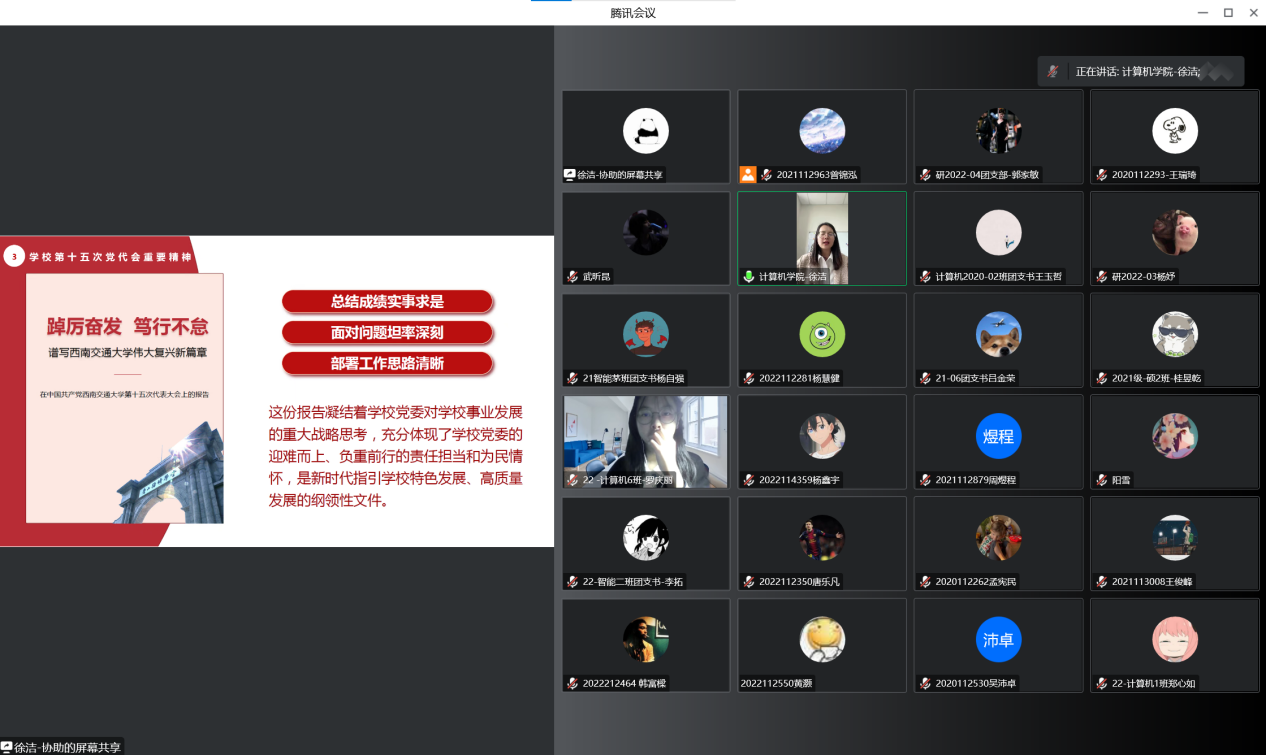Viewport: 1266px width, 755px height.
Task: Maximize the 腾讯会议 window
Action: coord(1228,12)
